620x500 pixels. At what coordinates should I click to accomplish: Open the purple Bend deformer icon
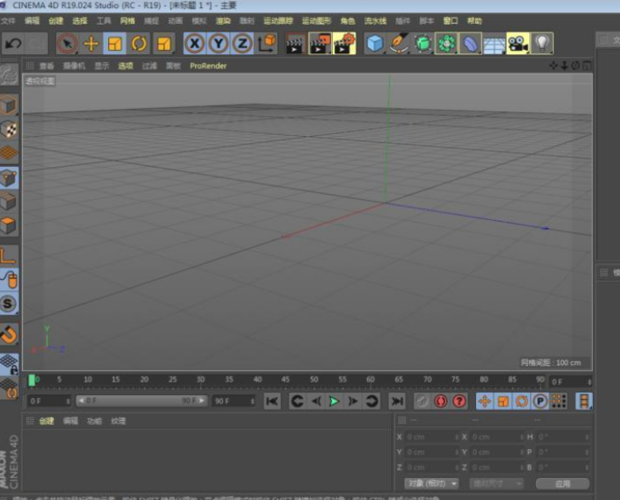470,43
